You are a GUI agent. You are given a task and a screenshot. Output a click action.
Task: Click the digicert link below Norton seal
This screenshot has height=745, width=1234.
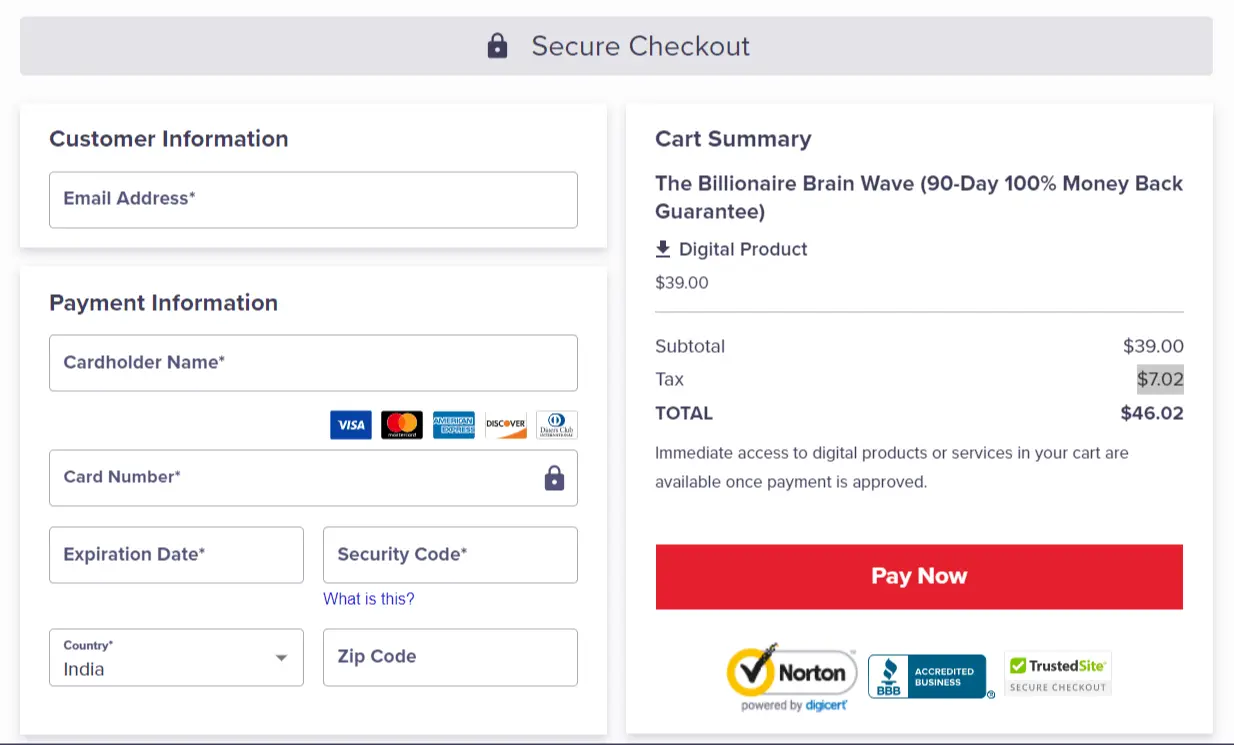pos(826,705)
